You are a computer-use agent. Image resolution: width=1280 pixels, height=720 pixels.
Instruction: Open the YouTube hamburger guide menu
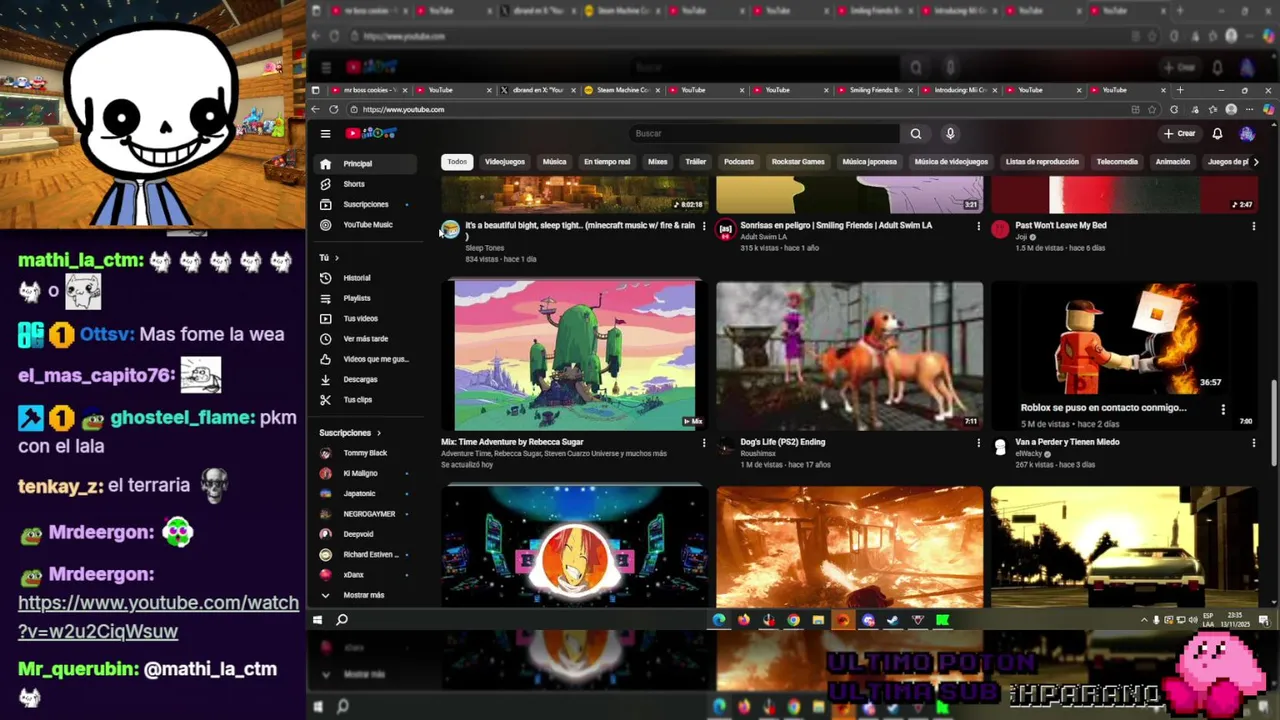pyautogui.click(x=325, y=134)
